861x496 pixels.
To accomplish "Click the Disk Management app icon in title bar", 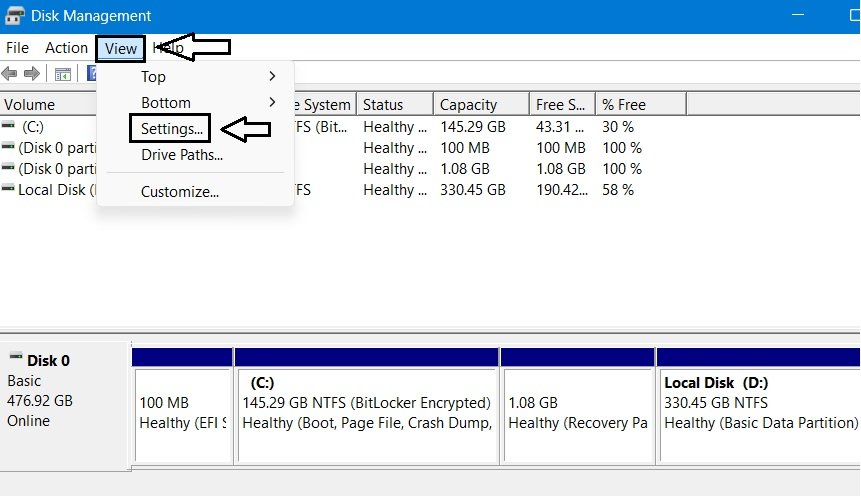I will [14, 15].
